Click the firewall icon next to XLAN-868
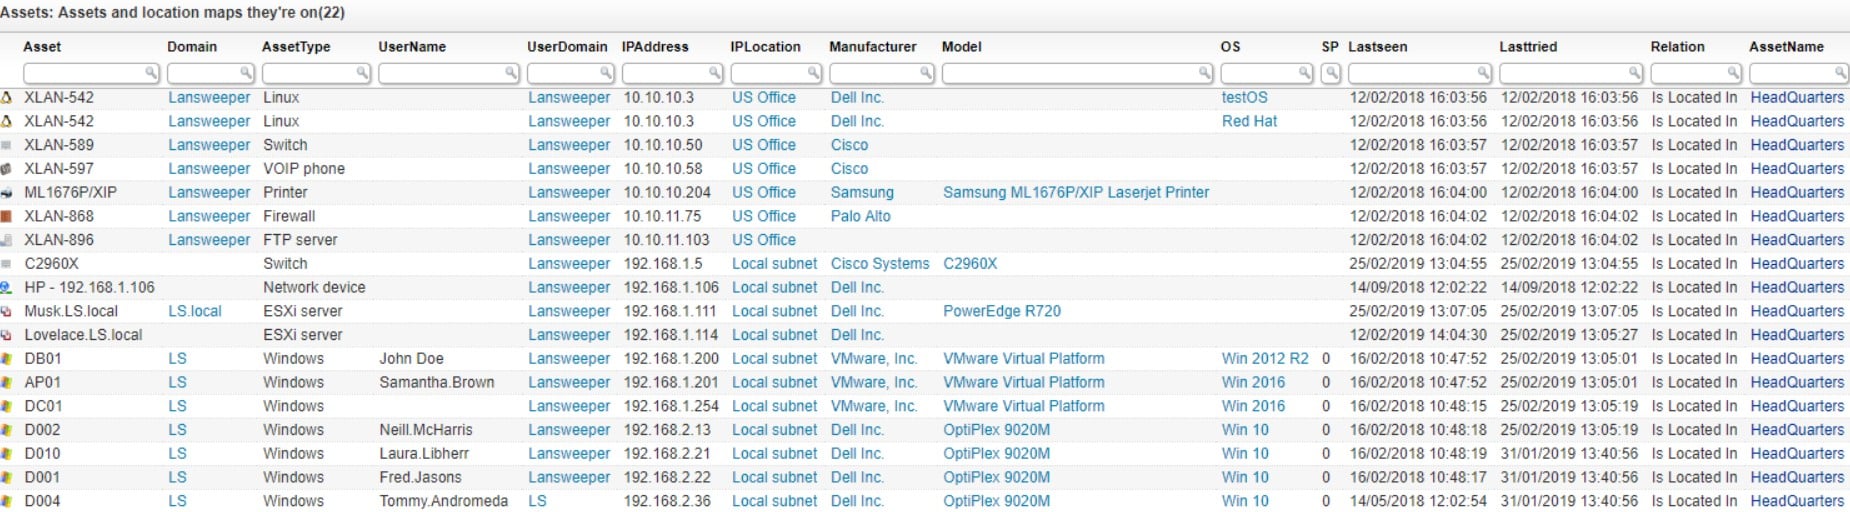 [x=6, y=217]
